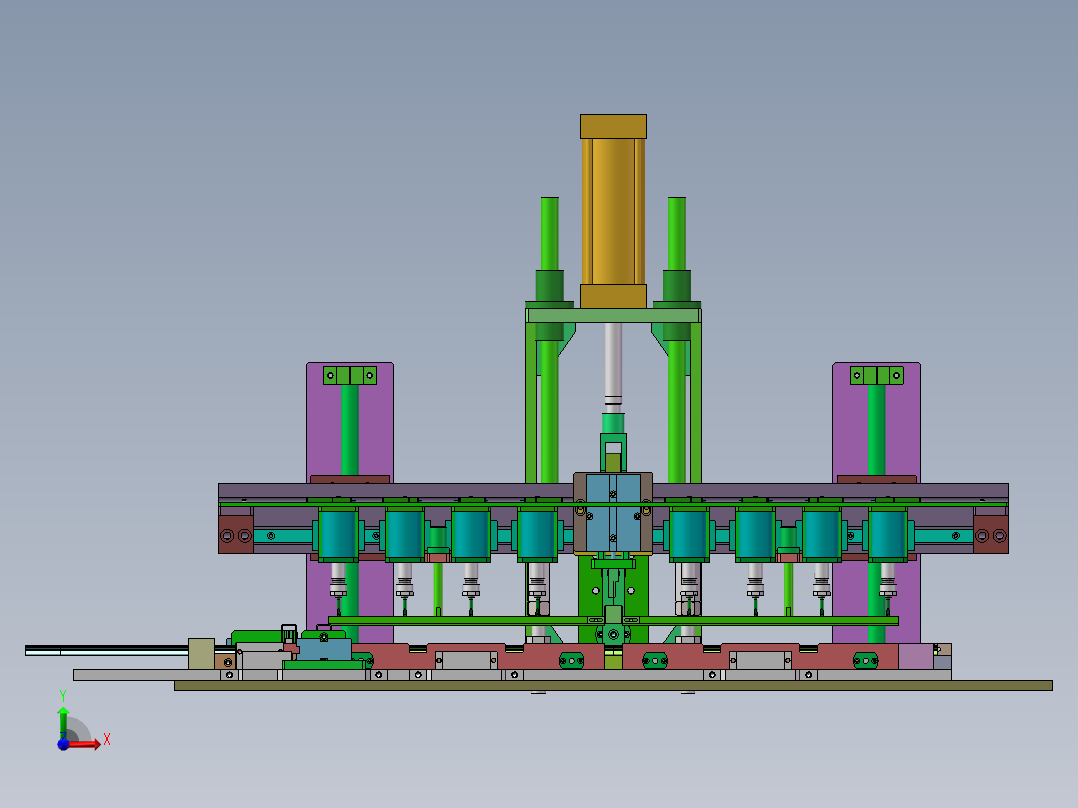The image size is (1078, 808).
Task: Select the right dark-red end block with bolts
Action: point(991,535)
